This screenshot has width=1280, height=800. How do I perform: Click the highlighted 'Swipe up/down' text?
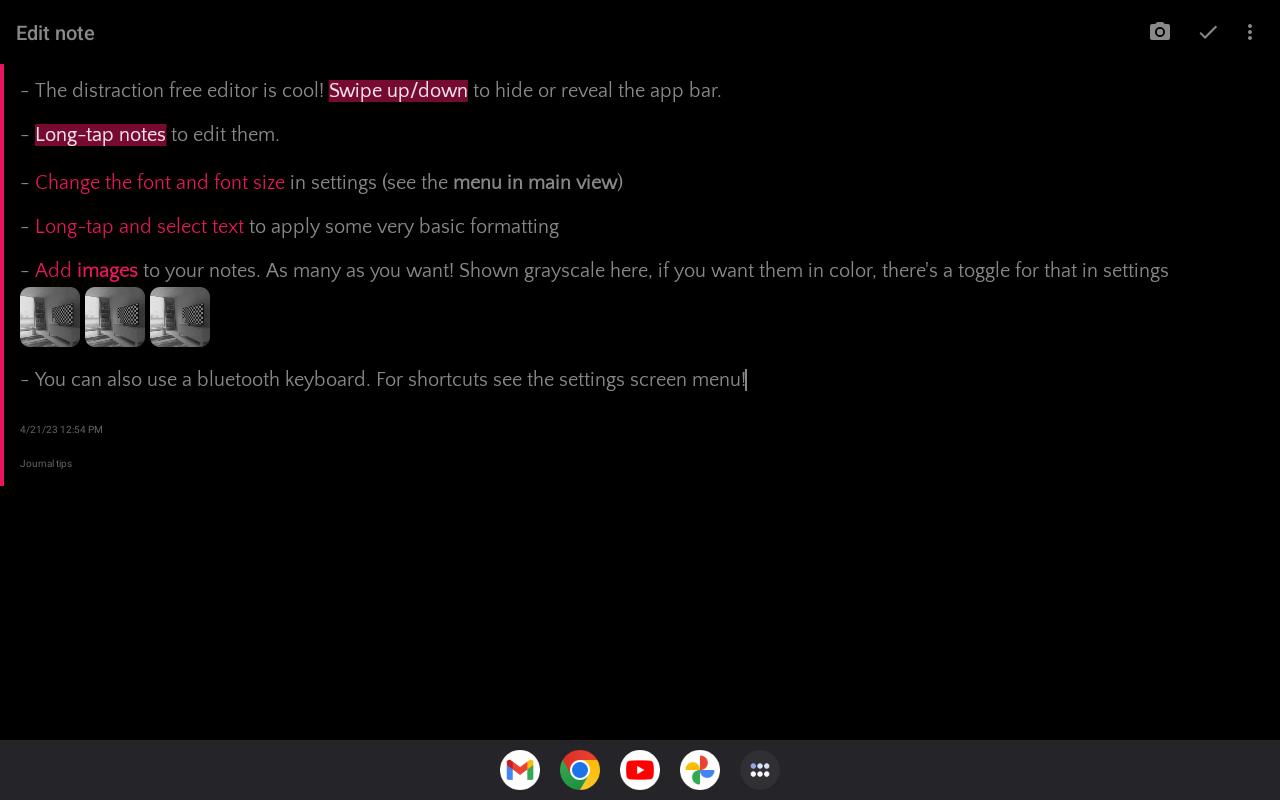tap(398, 90)
